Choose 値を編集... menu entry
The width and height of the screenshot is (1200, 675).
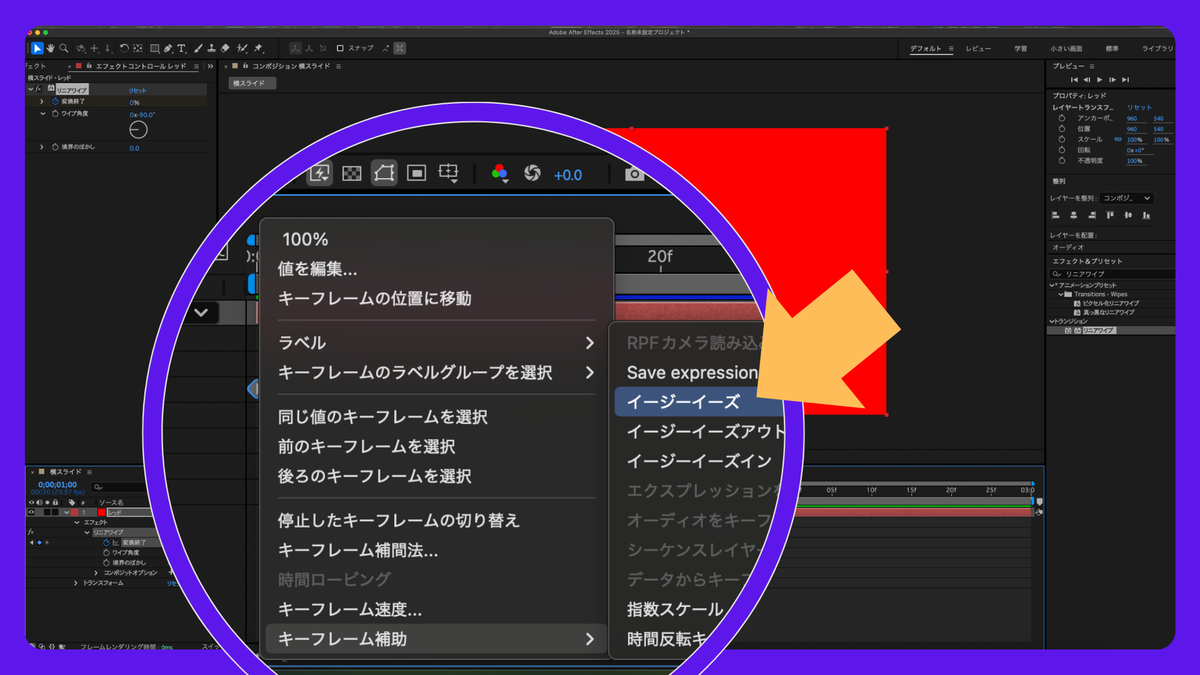tap(317, 269)
